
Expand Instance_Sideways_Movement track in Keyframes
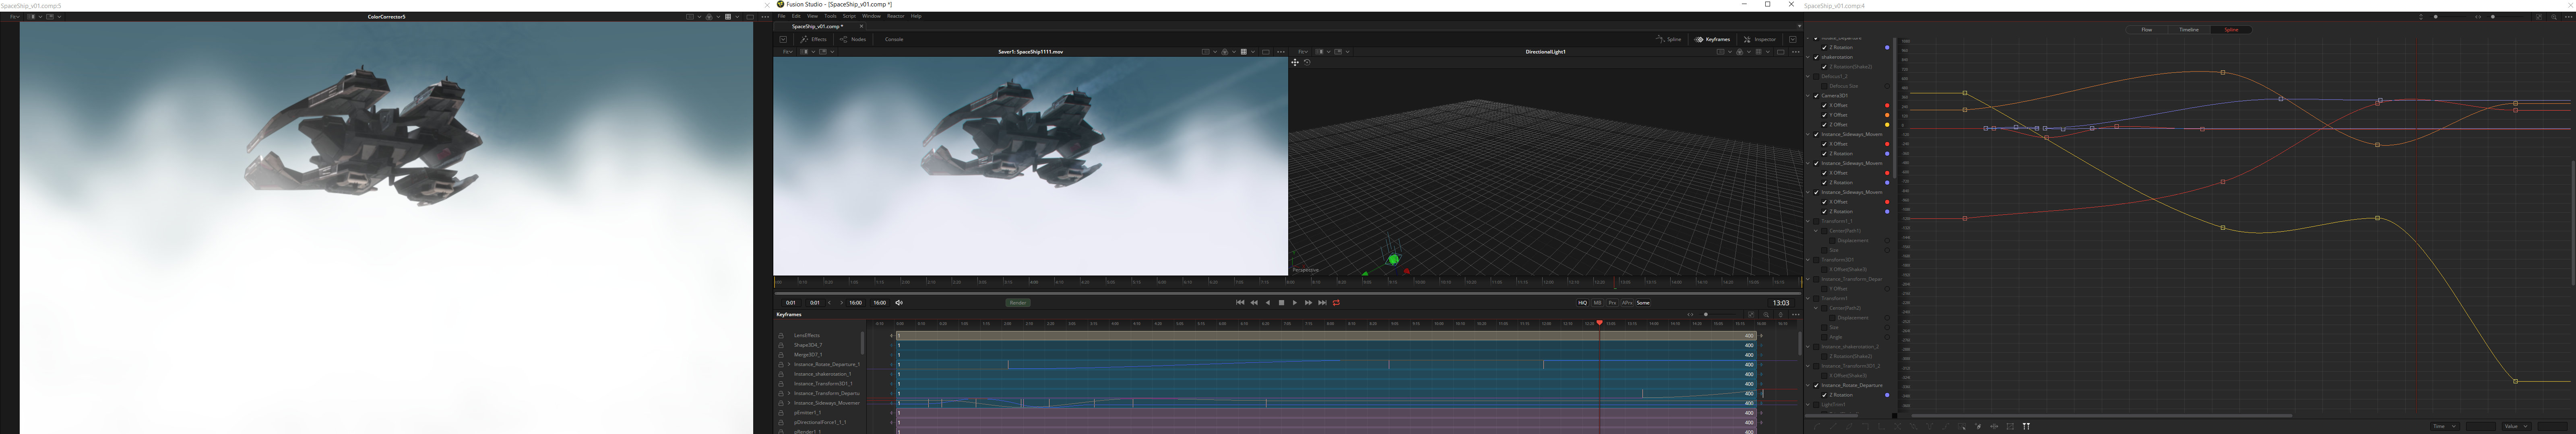(x=789, y=404)
